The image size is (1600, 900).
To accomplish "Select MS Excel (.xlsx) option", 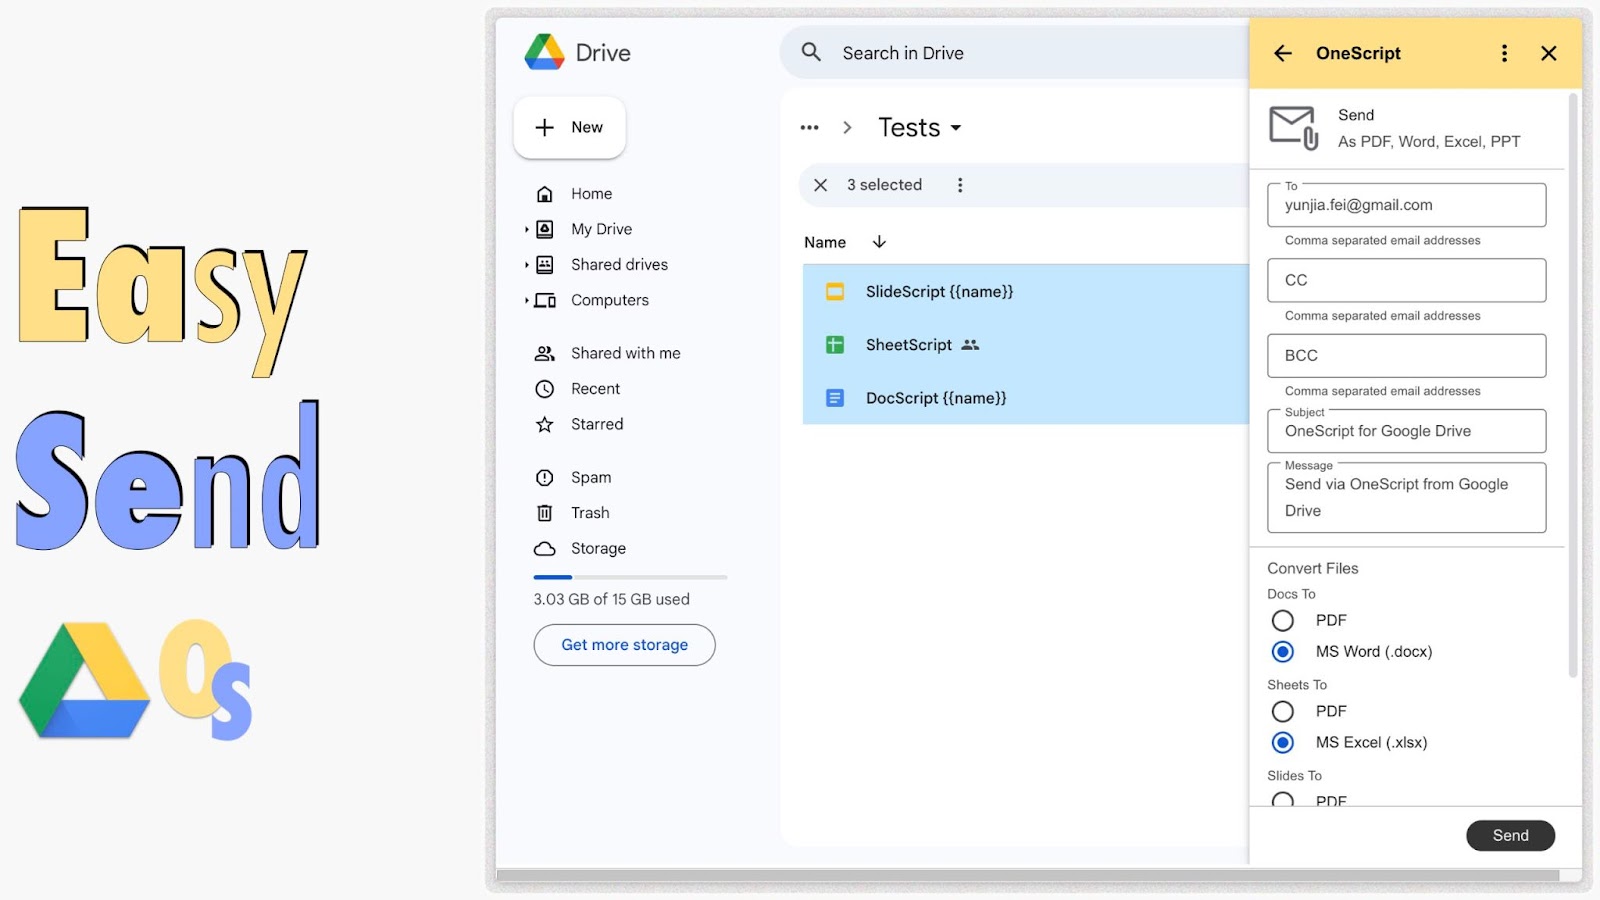I will coord(1283,743).
